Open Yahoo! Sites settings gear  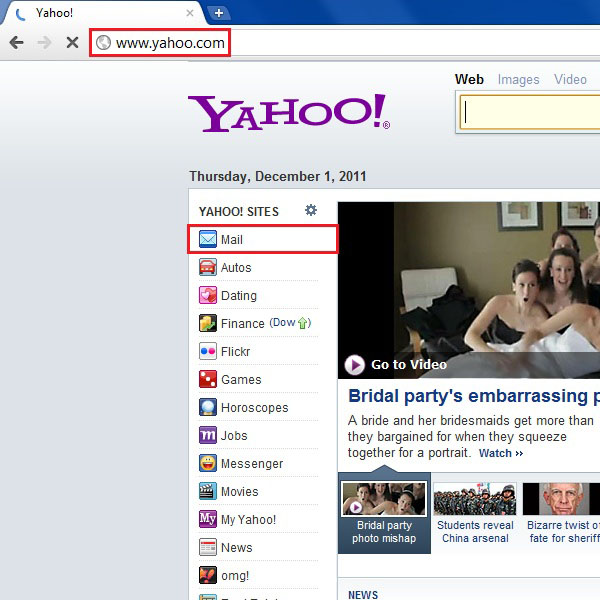(x=311, y=210)
